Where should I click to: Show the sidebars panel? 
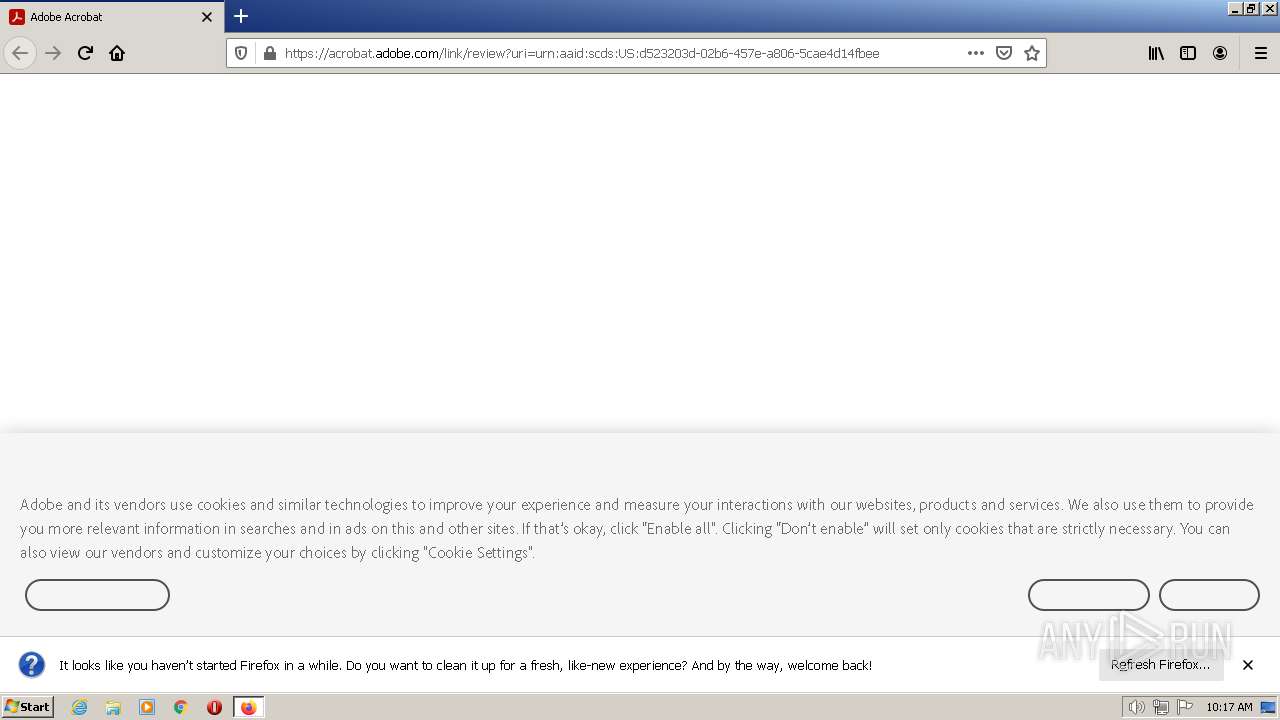pos(1188,53)
